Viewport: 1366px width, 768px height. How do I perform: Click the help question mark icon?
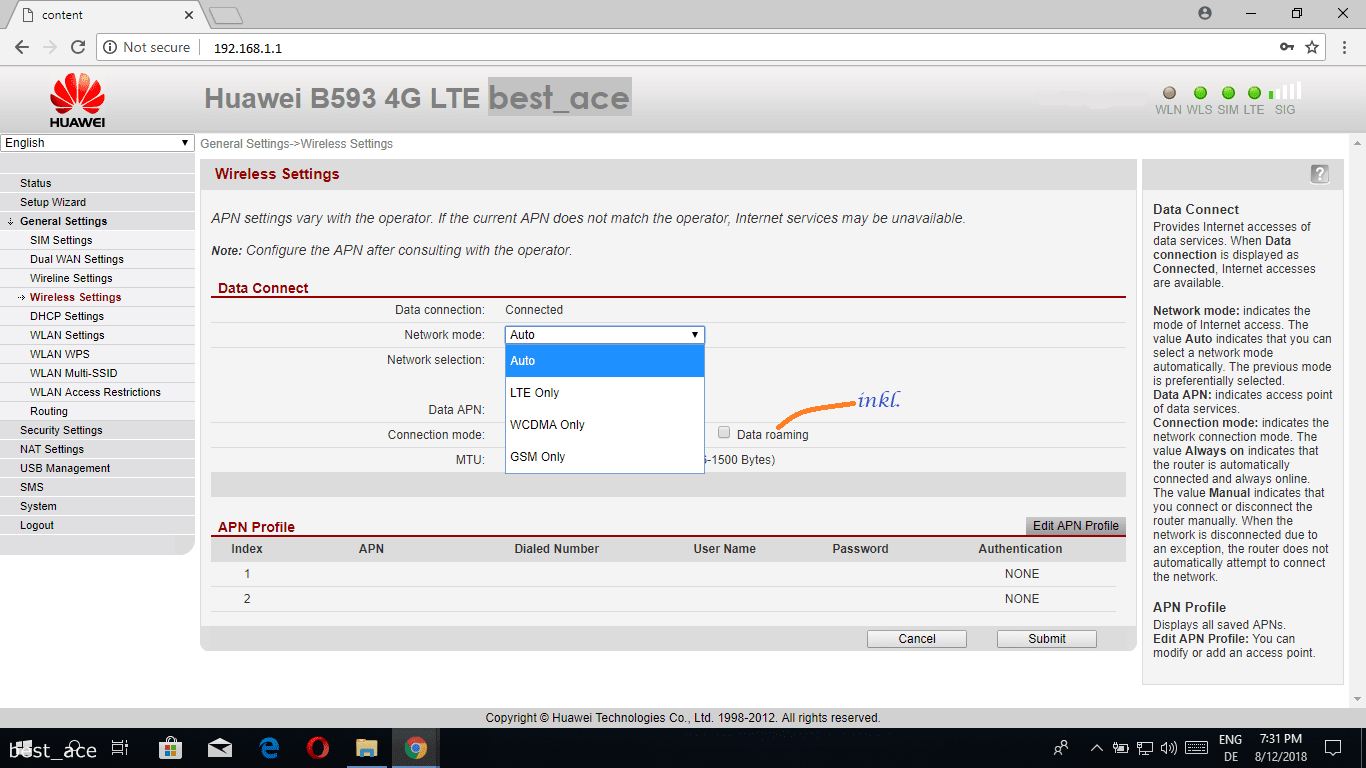(x=1319, y=174)
